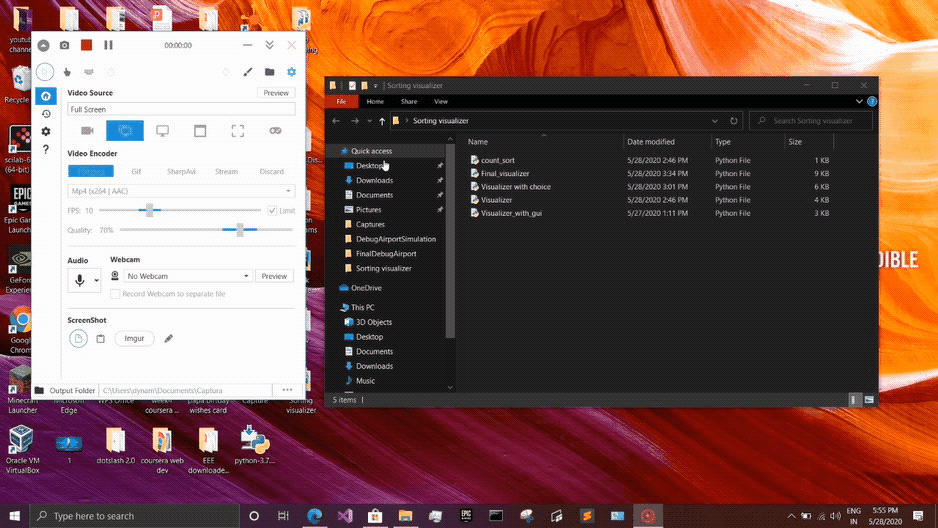938x528 pixels.
Task: Click Preview button next to Video Source
Action: 276,93
